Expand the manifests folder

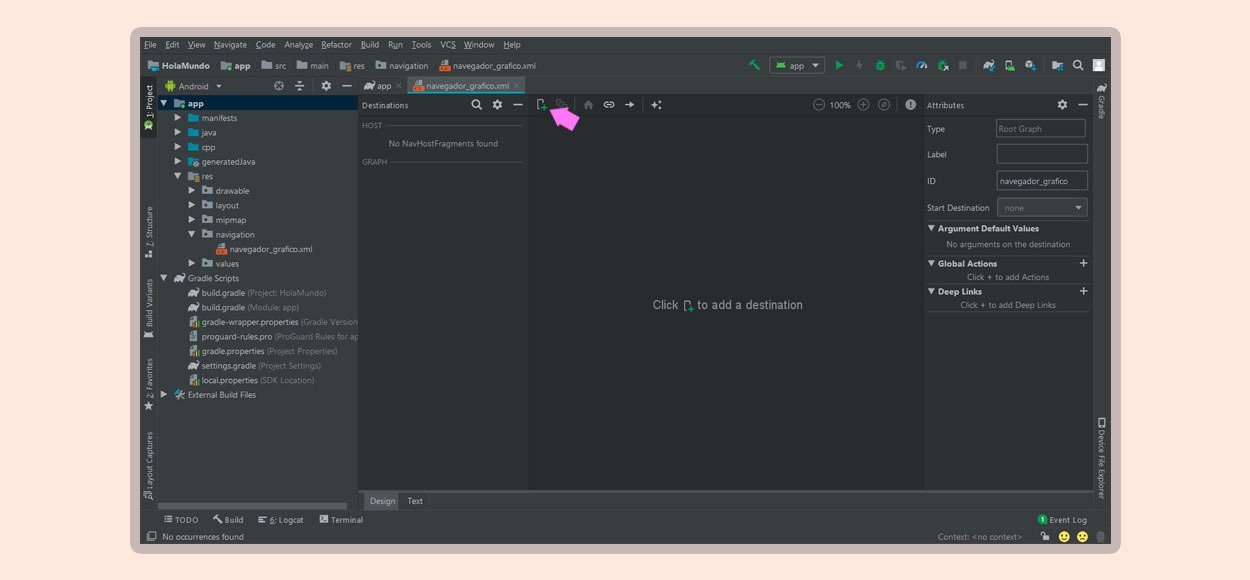(178, 118)
